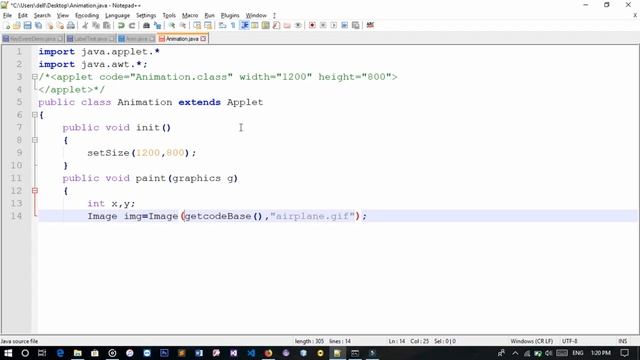Viewport: 640px width, 360px height.
Task: Open the Encoding menu
Action: click(x=87, y=16)
